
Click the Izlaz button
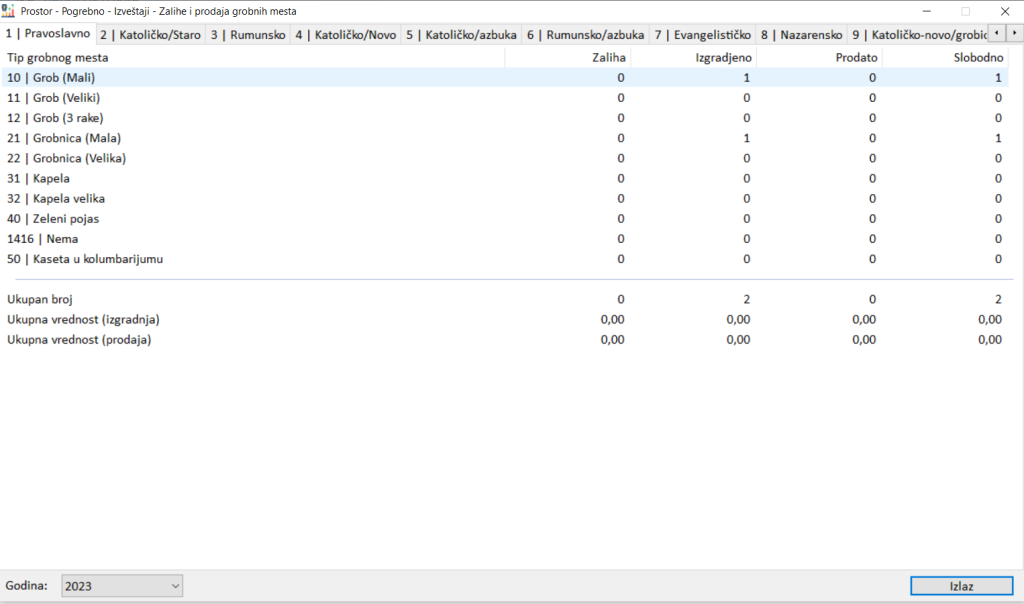click(x=960, y=586)
